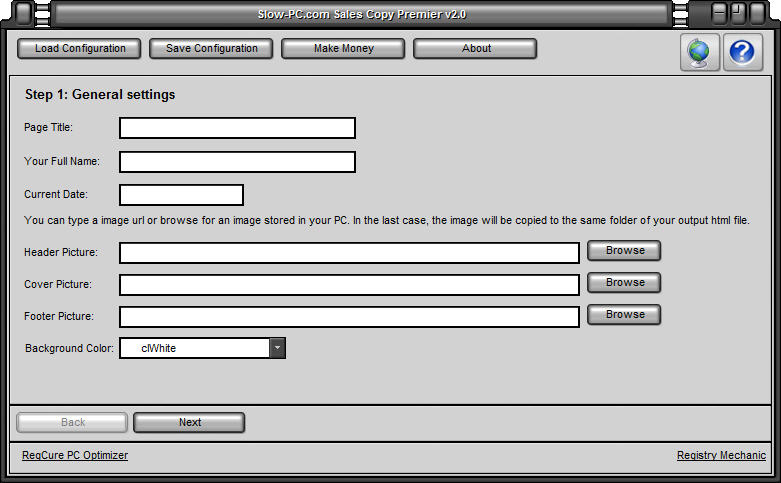The image size is (781, 483).
Task: Click into the Page Title field
Action: [237, 128]
